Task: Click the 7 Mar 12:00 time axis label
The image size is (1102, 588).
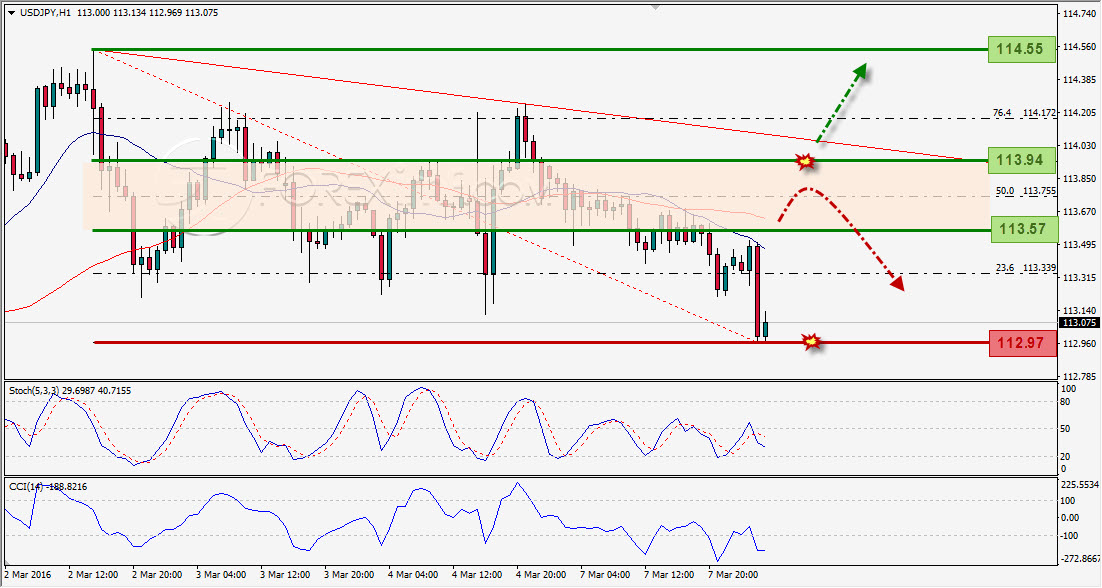Action: pyautogui.click(x=669, y=575)
